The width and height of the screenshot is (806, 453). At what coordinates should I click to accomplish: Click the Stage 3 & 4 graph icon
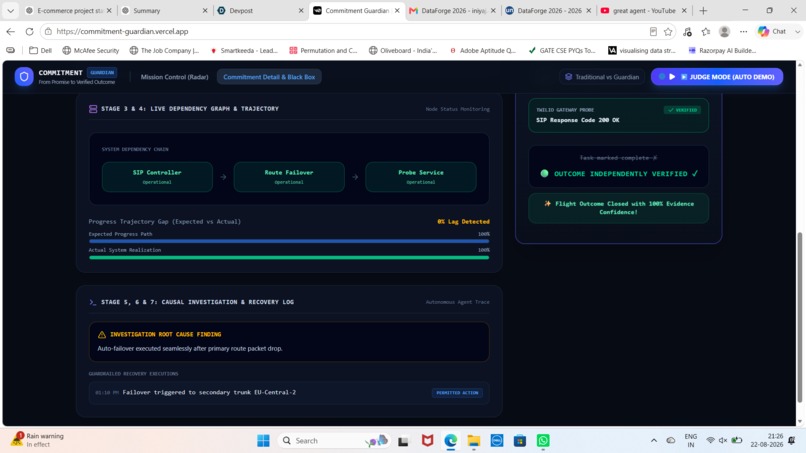93,109
